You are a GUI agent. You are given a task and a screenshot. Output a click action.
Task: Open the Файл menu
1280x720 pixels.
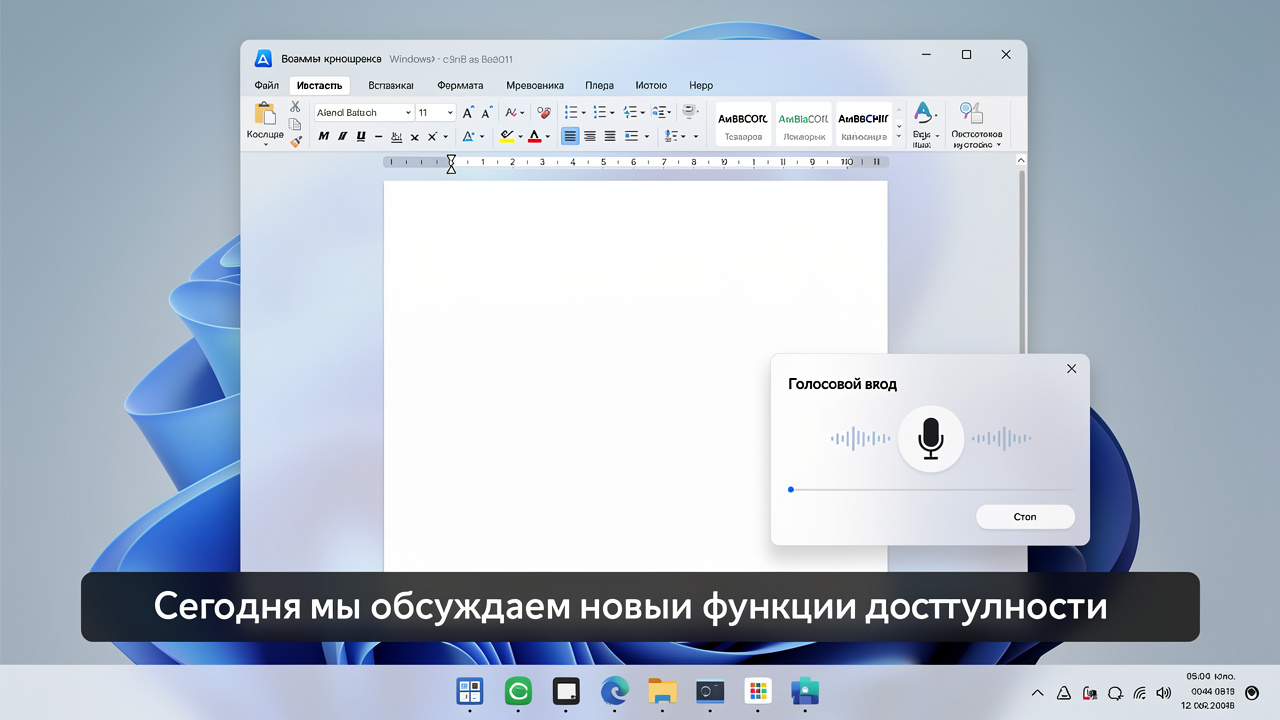(266, 86)
